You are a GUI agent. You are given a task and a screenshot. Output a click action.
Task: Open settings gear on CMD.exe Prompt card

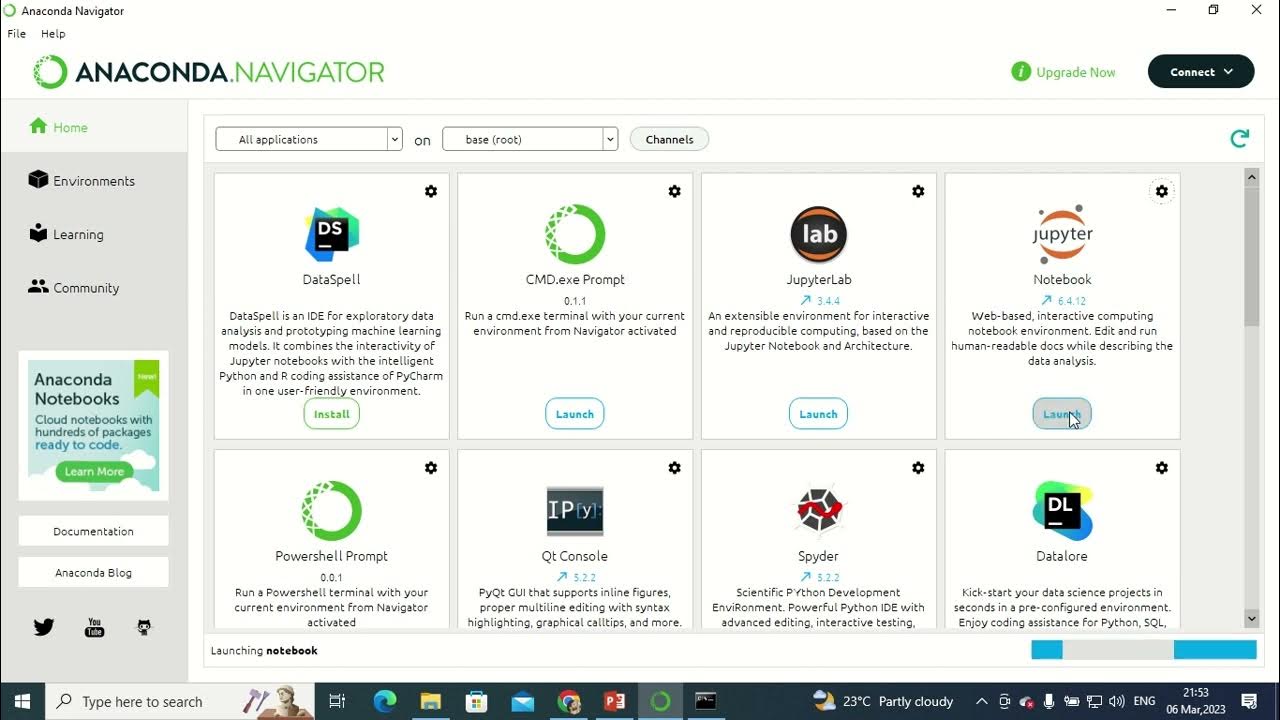(675, 191)
